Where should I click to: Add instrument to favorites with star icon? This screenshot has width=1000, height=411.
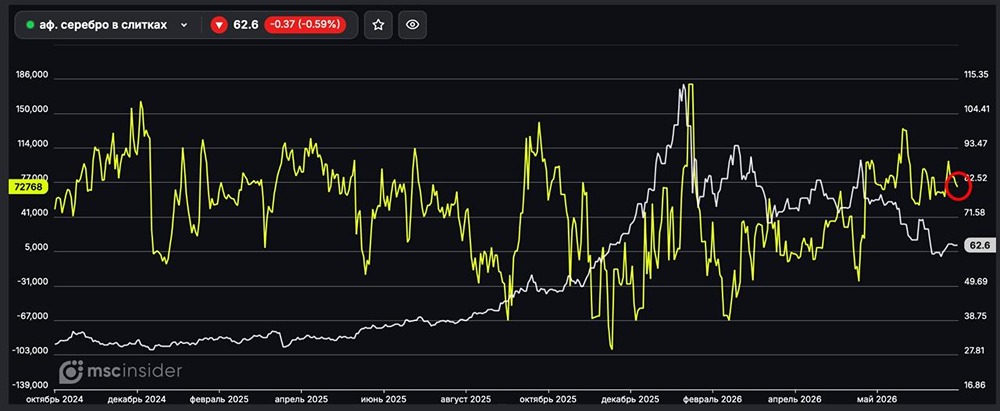[x=378, y=25]
